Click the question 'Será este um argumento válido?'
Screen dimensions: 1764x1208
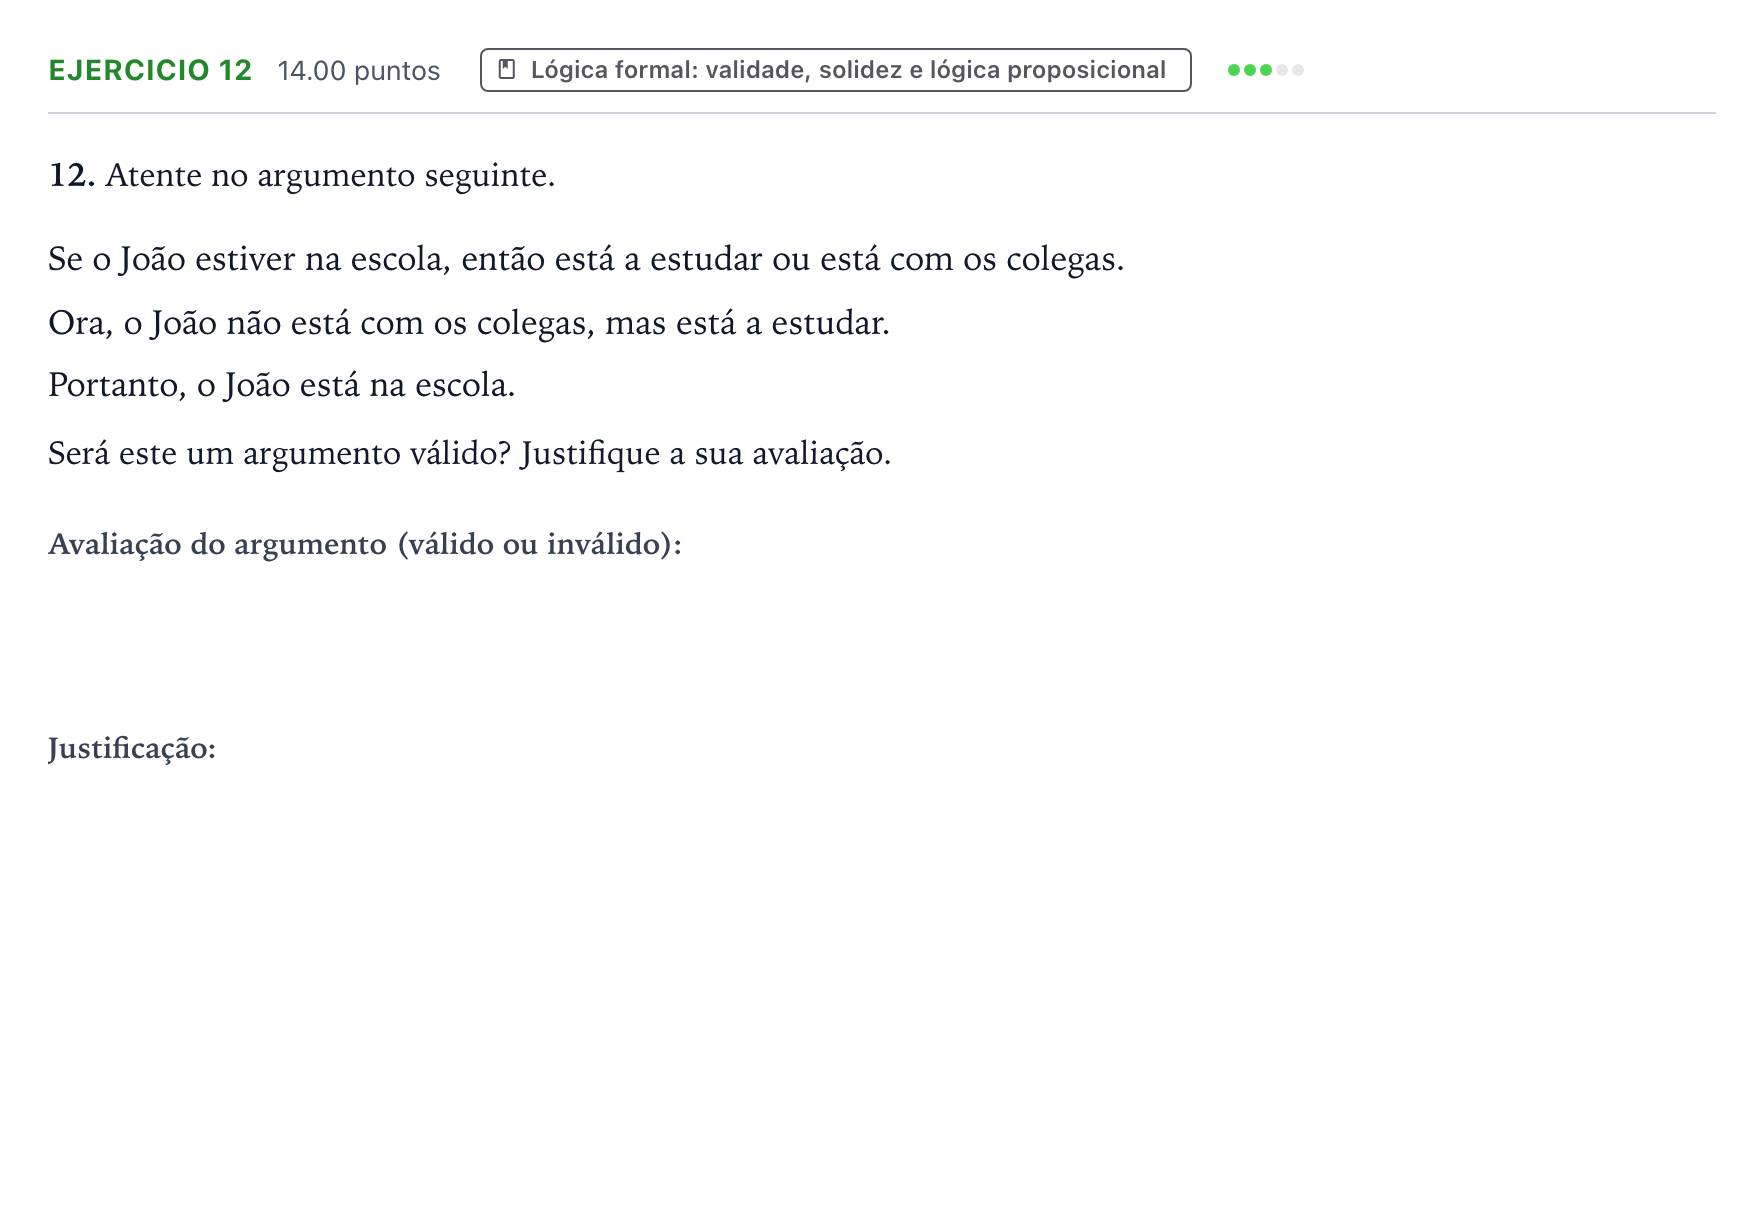coord(280,453)
